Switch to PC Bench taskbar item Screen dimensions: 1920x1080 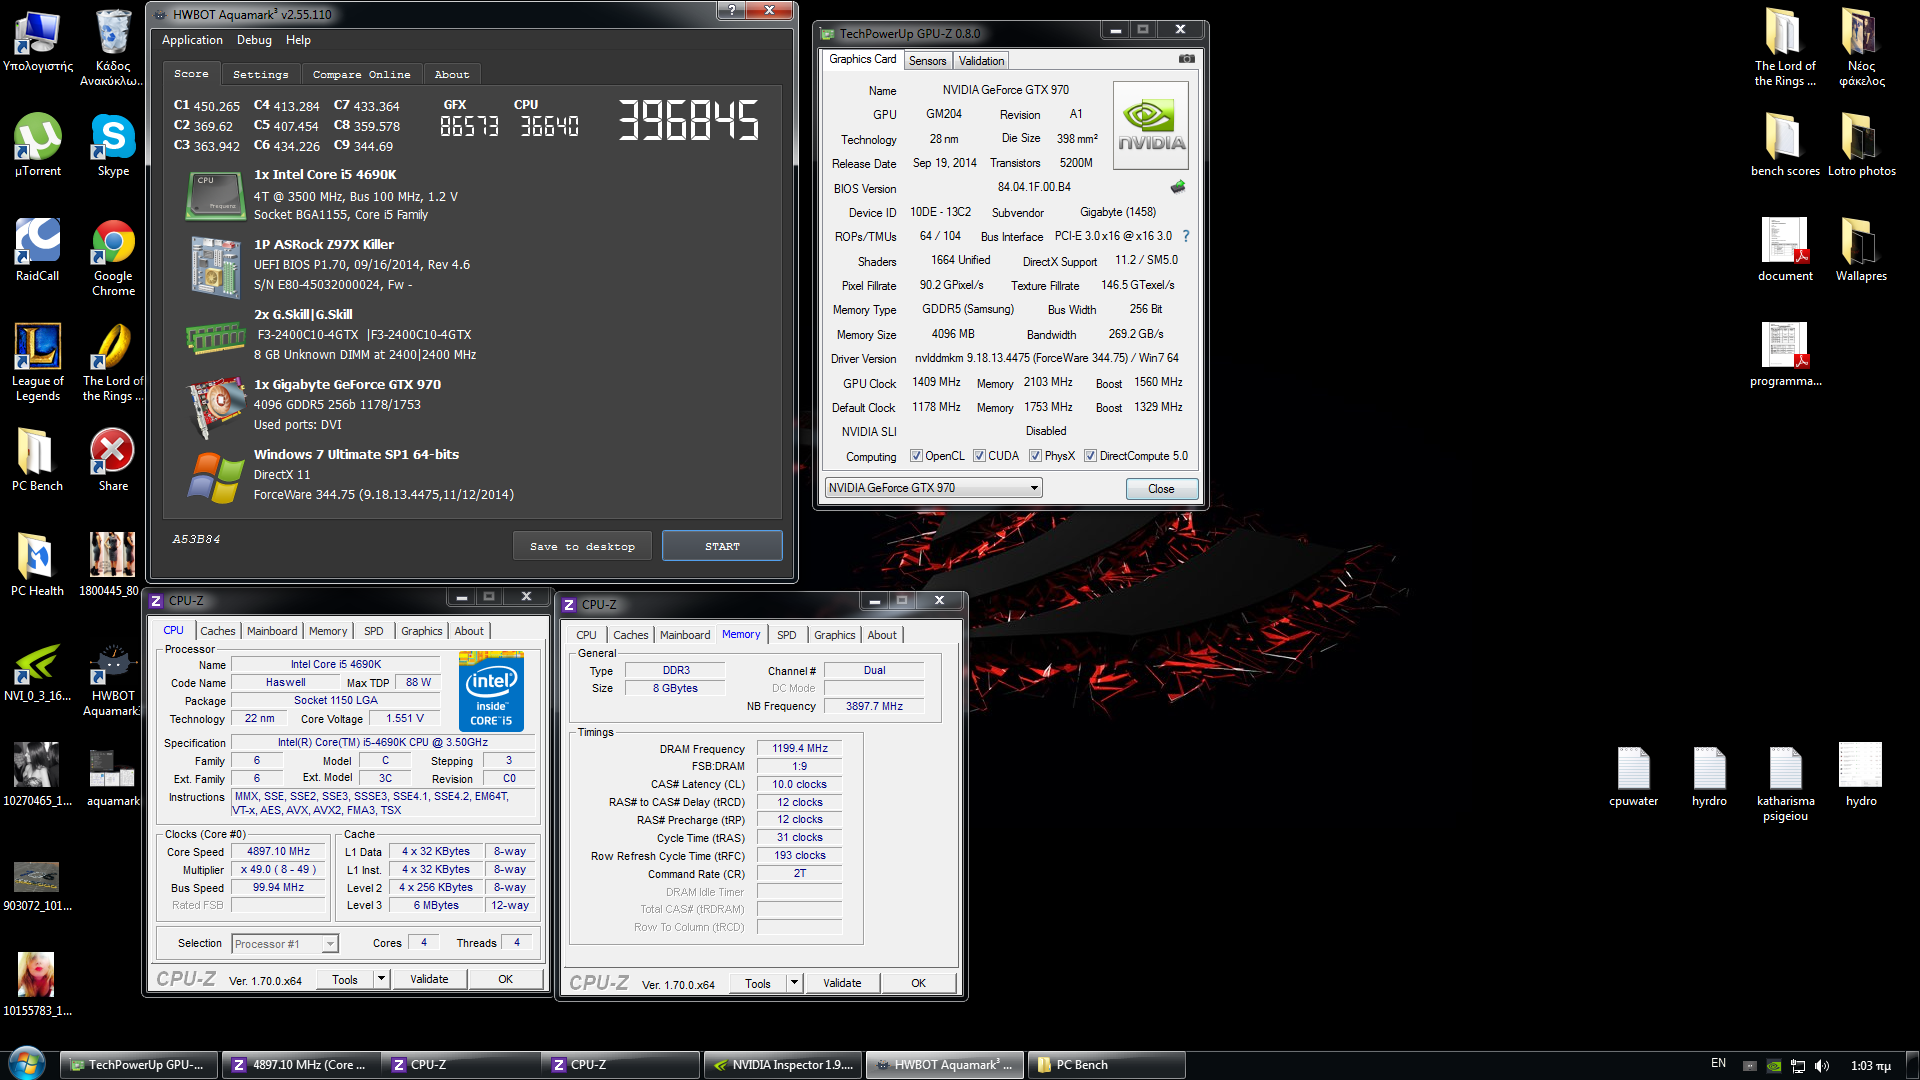[1106, 1065]
